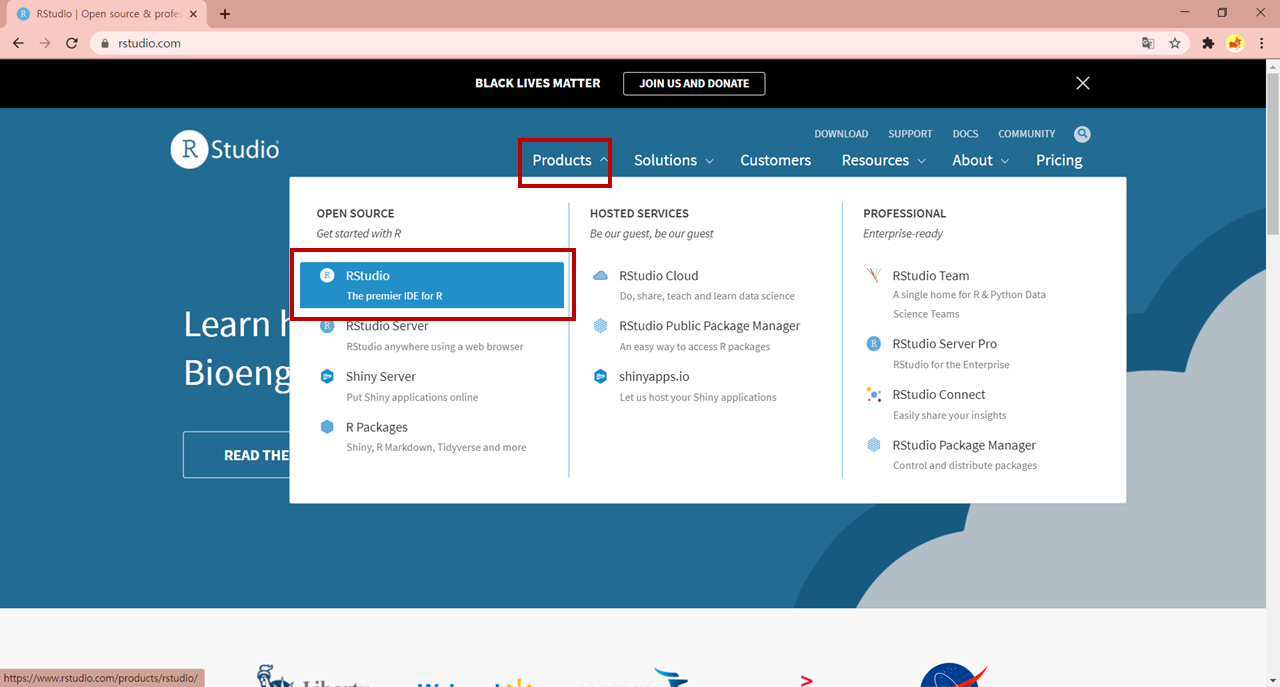
Task: Click the browser forward arrow
Action: (x=45, y=43)
